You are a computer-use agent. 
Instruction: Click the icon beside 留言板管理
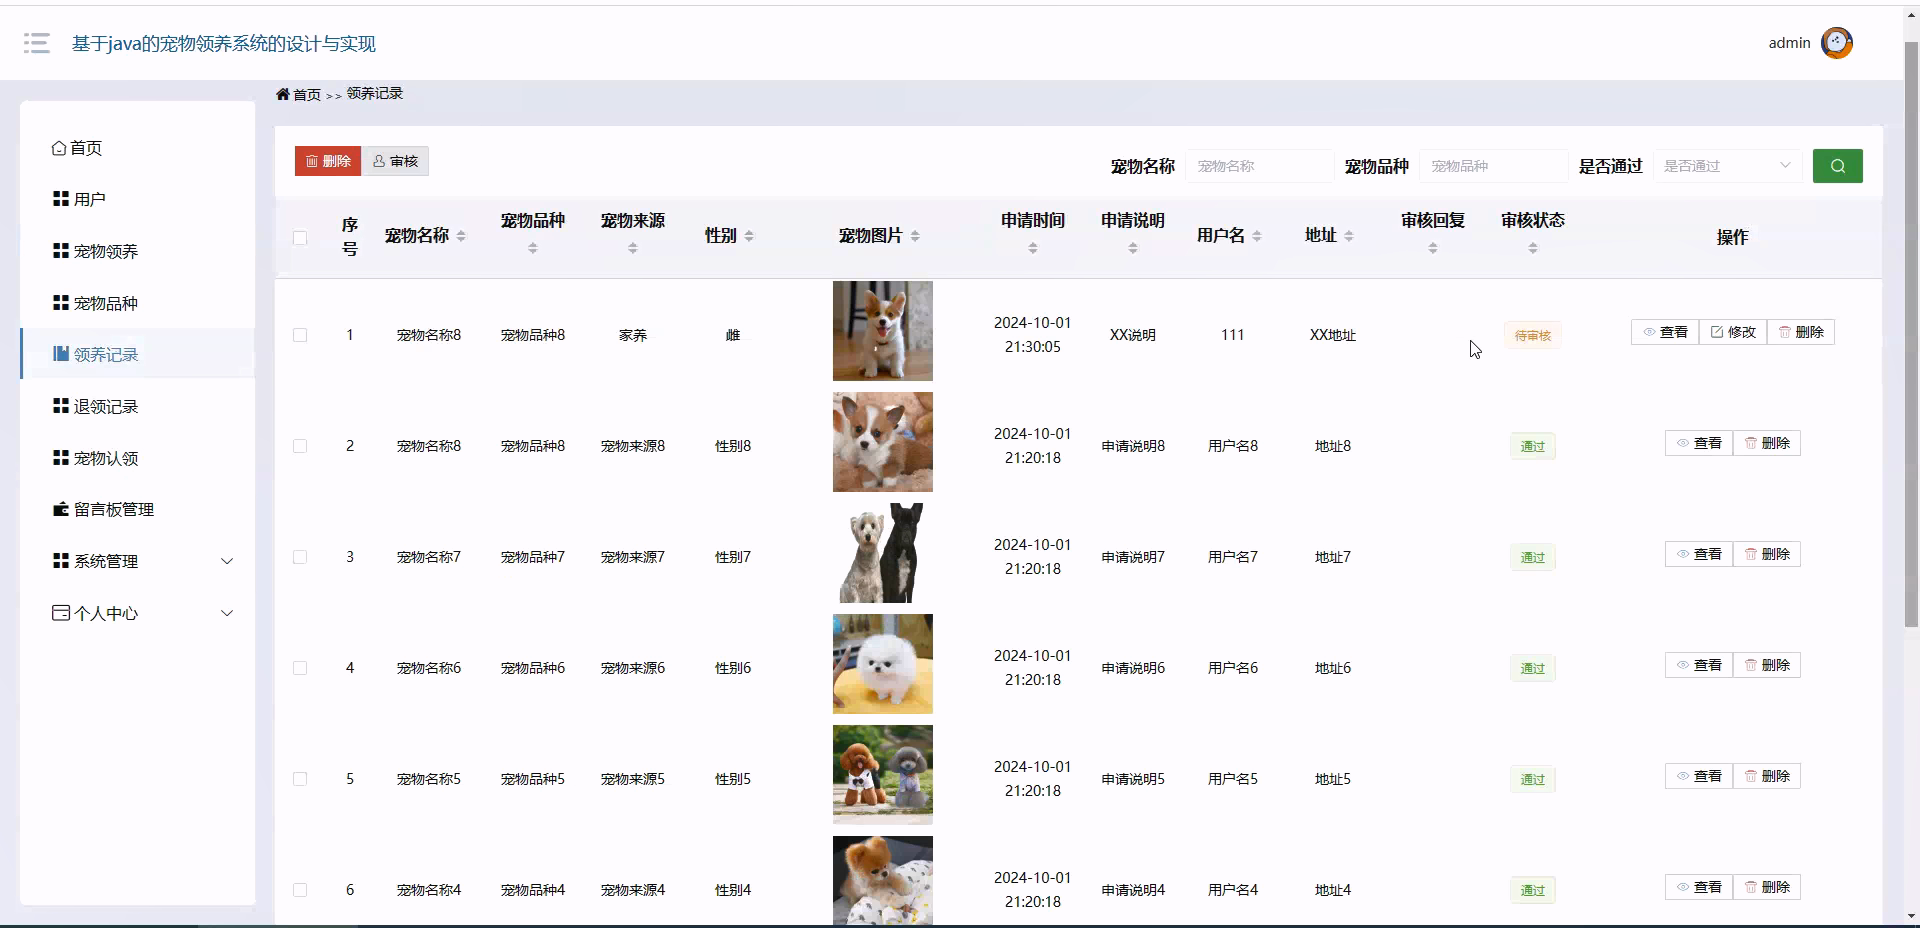[x=61, y=509]
